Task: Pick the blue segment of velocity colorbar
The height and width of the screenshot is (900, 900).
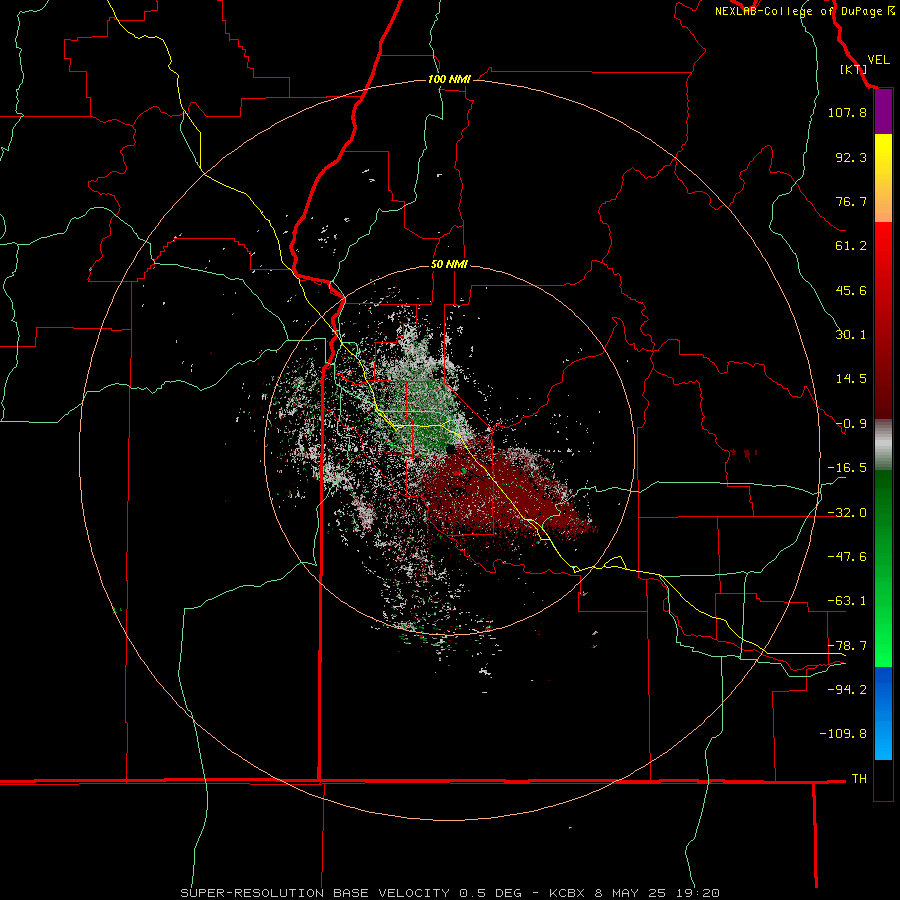Action: [x=883, y=713]
